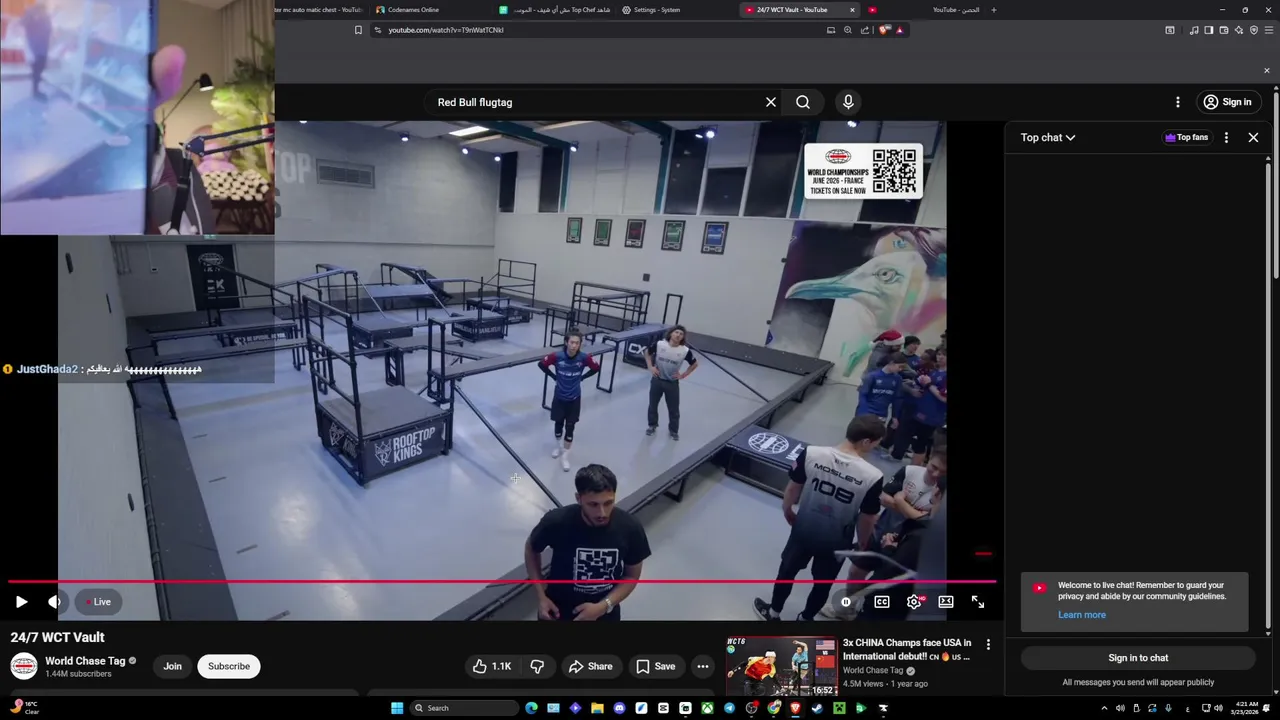
Task: Open World Chase Tag channel avatar
Action: tap(24, 666)
